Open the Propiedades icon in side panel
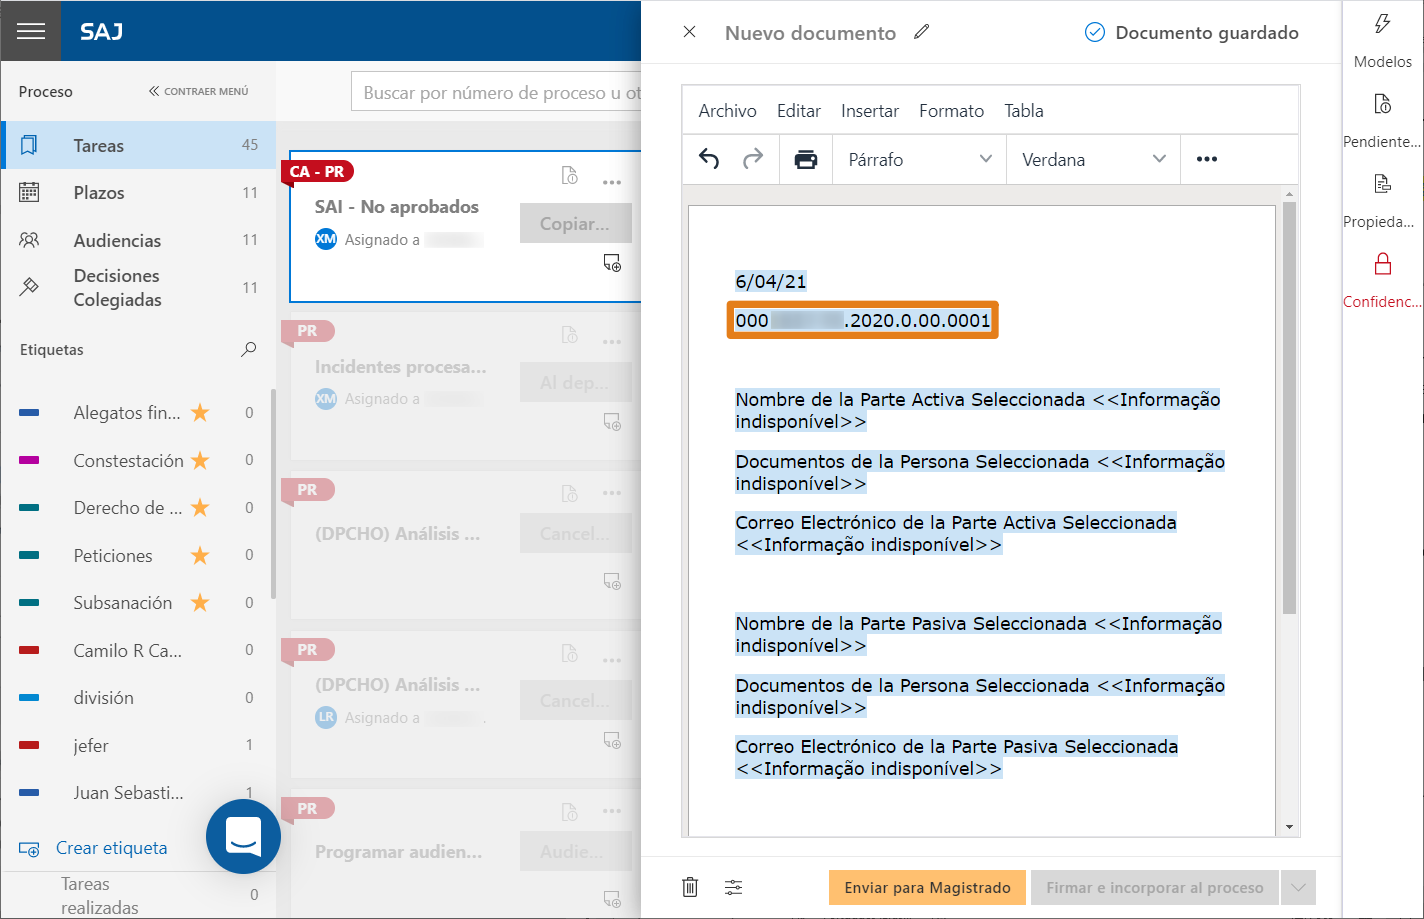Image resolution: width=1424 pixels, height=919 pixels. pyautogui.click(x=1383, y=184)
